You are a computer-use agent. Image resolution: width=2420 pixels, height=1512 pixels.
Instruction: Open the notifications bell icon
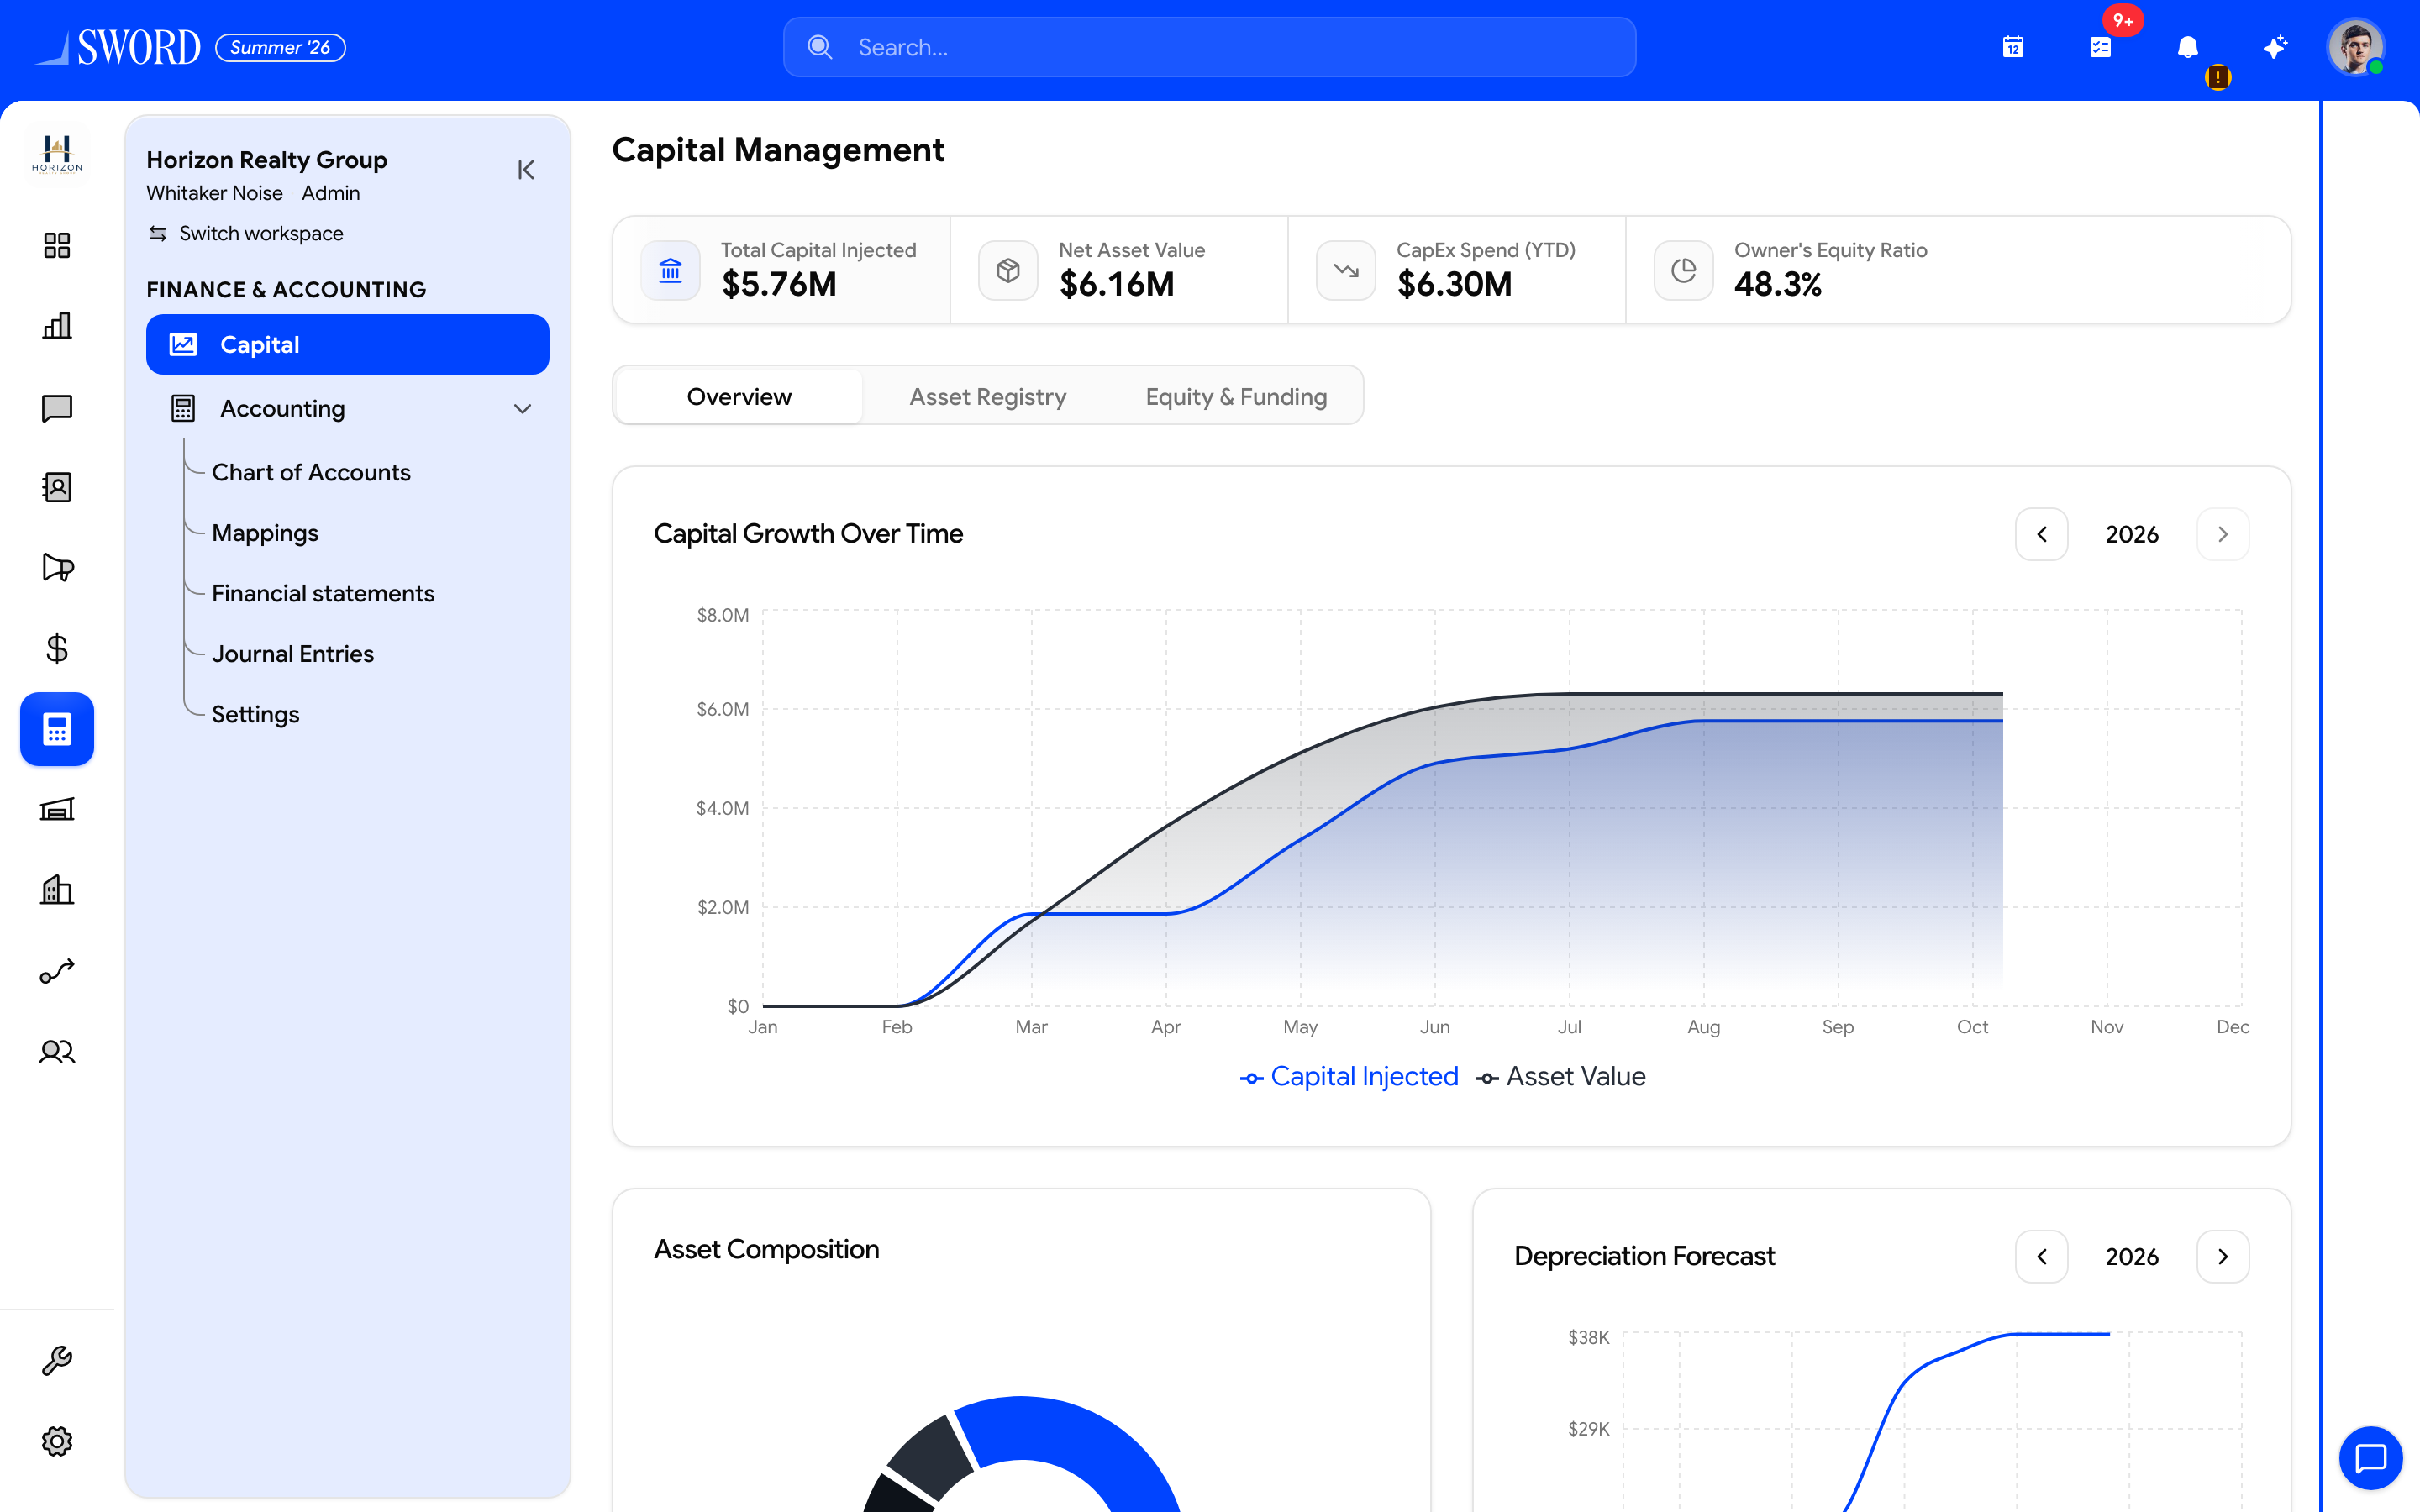pyautogui.click(x=2187, y=47)
